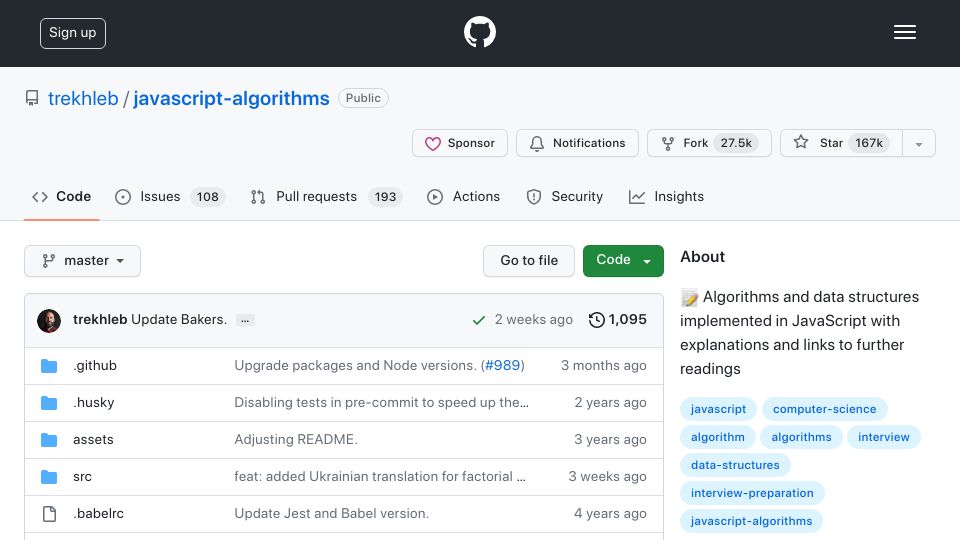Open the assets folder
The width and height of the screenshot is (960, 540).
[x=93, y=440]
